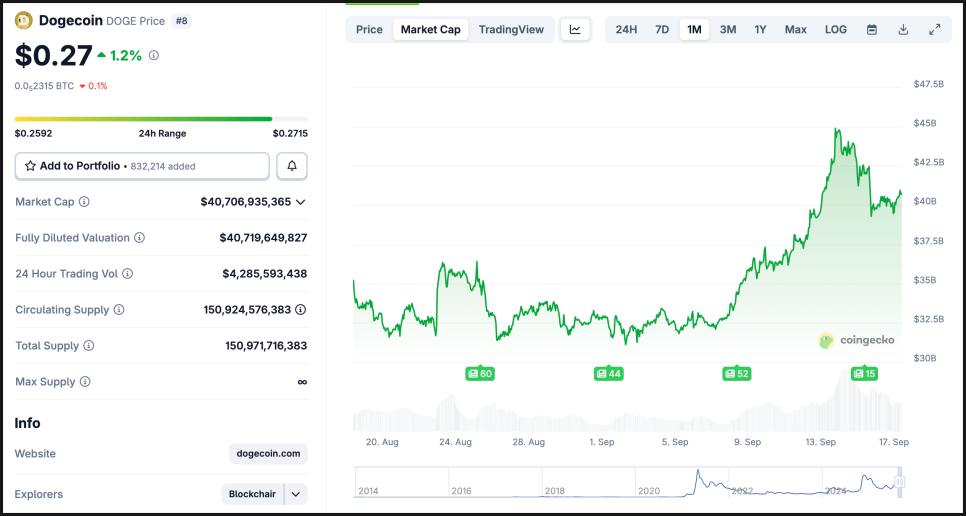966x516 pixels.
Task: Click the $0.27 price text
Action: 54,55
